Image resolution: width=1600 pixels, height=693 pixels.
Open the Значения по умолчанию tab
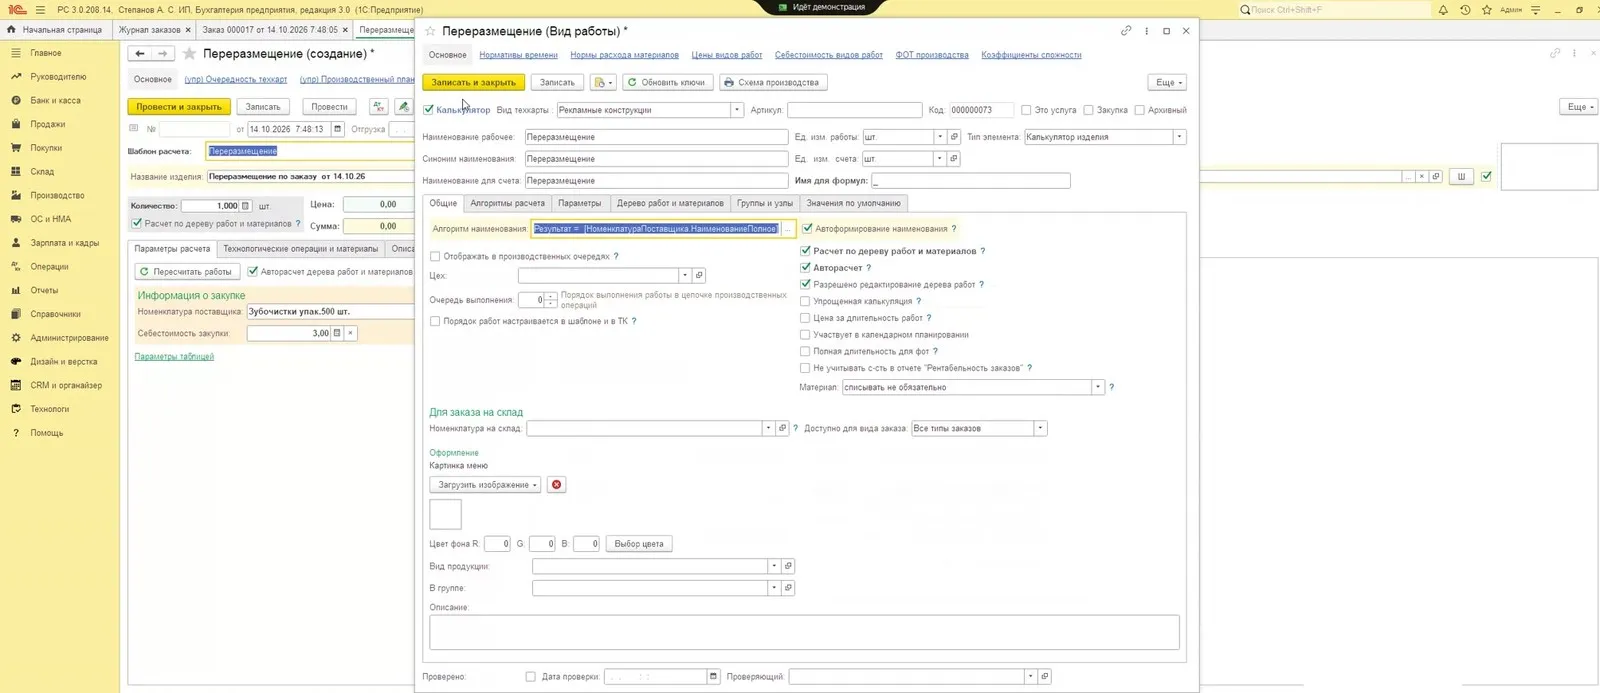click(854, 203)
